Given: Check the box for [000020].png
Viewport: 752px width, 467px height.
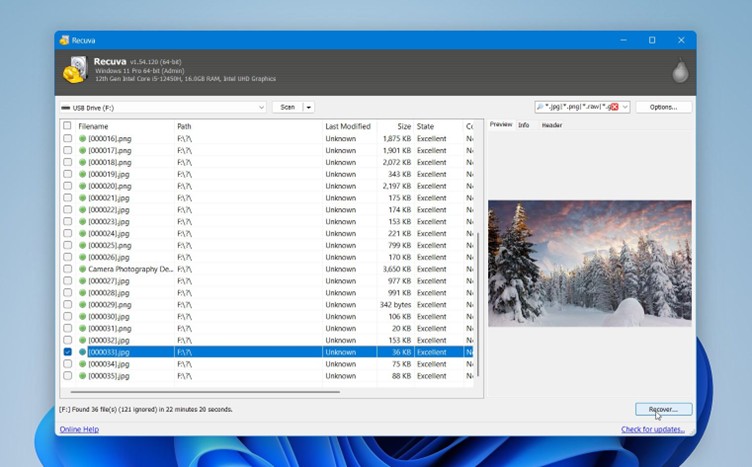Looking at the screenshot, I should click(67, 186).
